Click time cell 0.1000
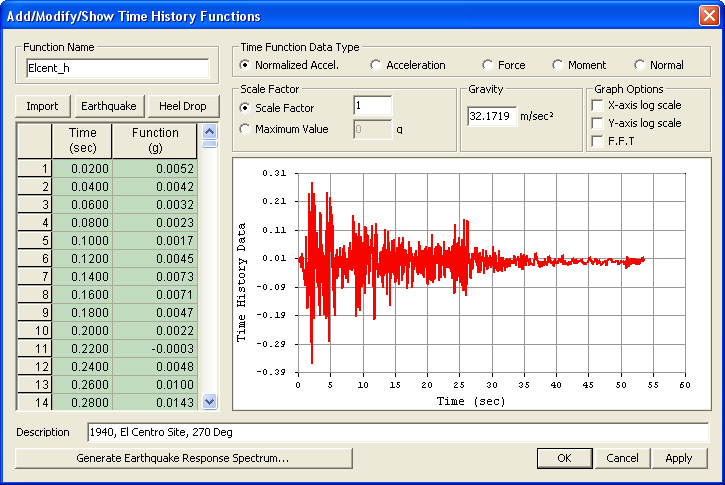725x485 pixels. [x=82, y=240]
